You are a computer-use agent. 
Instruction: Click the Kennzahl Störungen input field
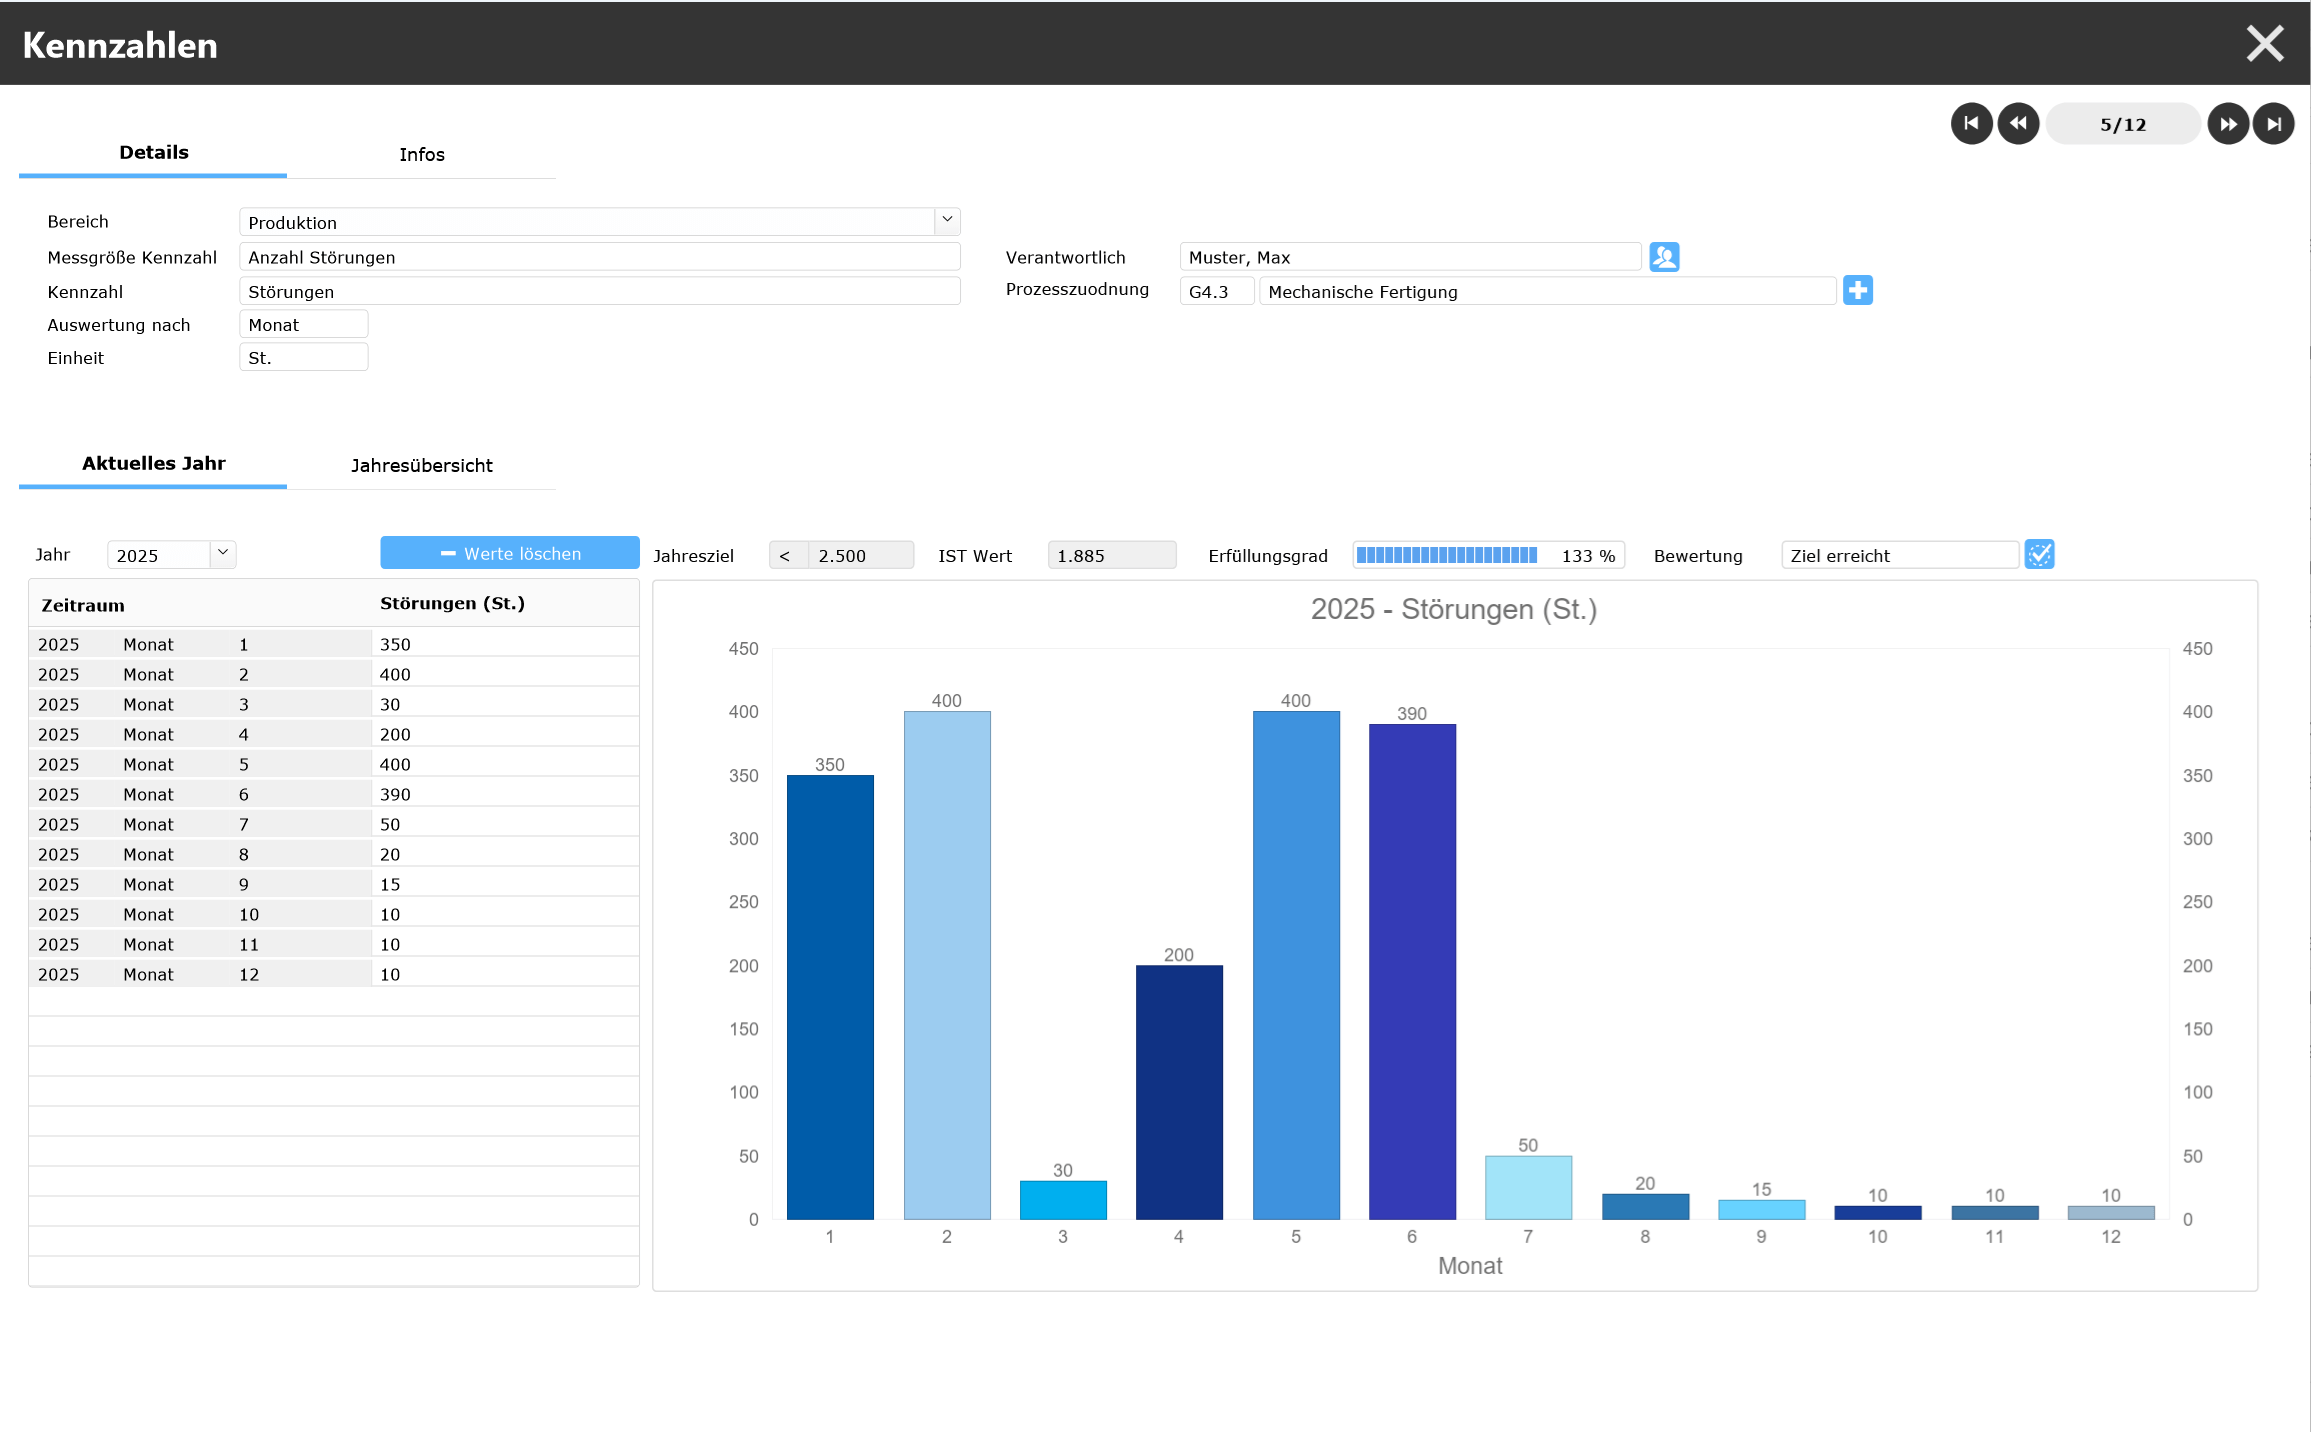(599, 292)
